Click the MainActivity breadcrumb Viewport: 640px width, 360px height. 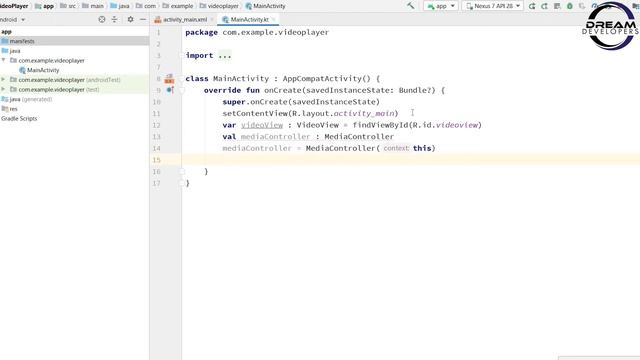coord(265,6)
